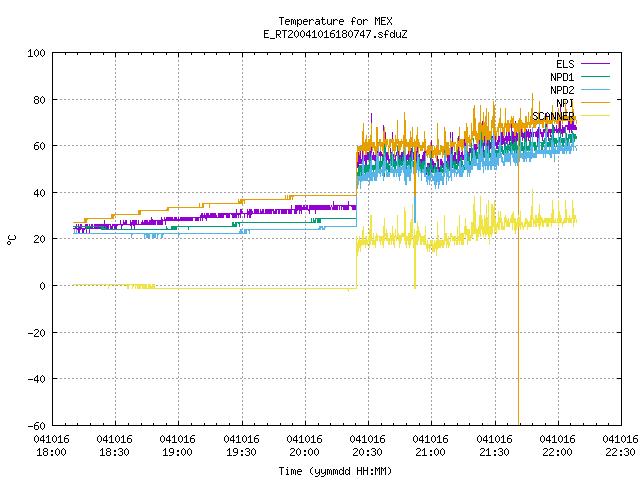Click the y-axis value 0
The width and height of the screenshot is (640, 480).
tap(42, 286)
